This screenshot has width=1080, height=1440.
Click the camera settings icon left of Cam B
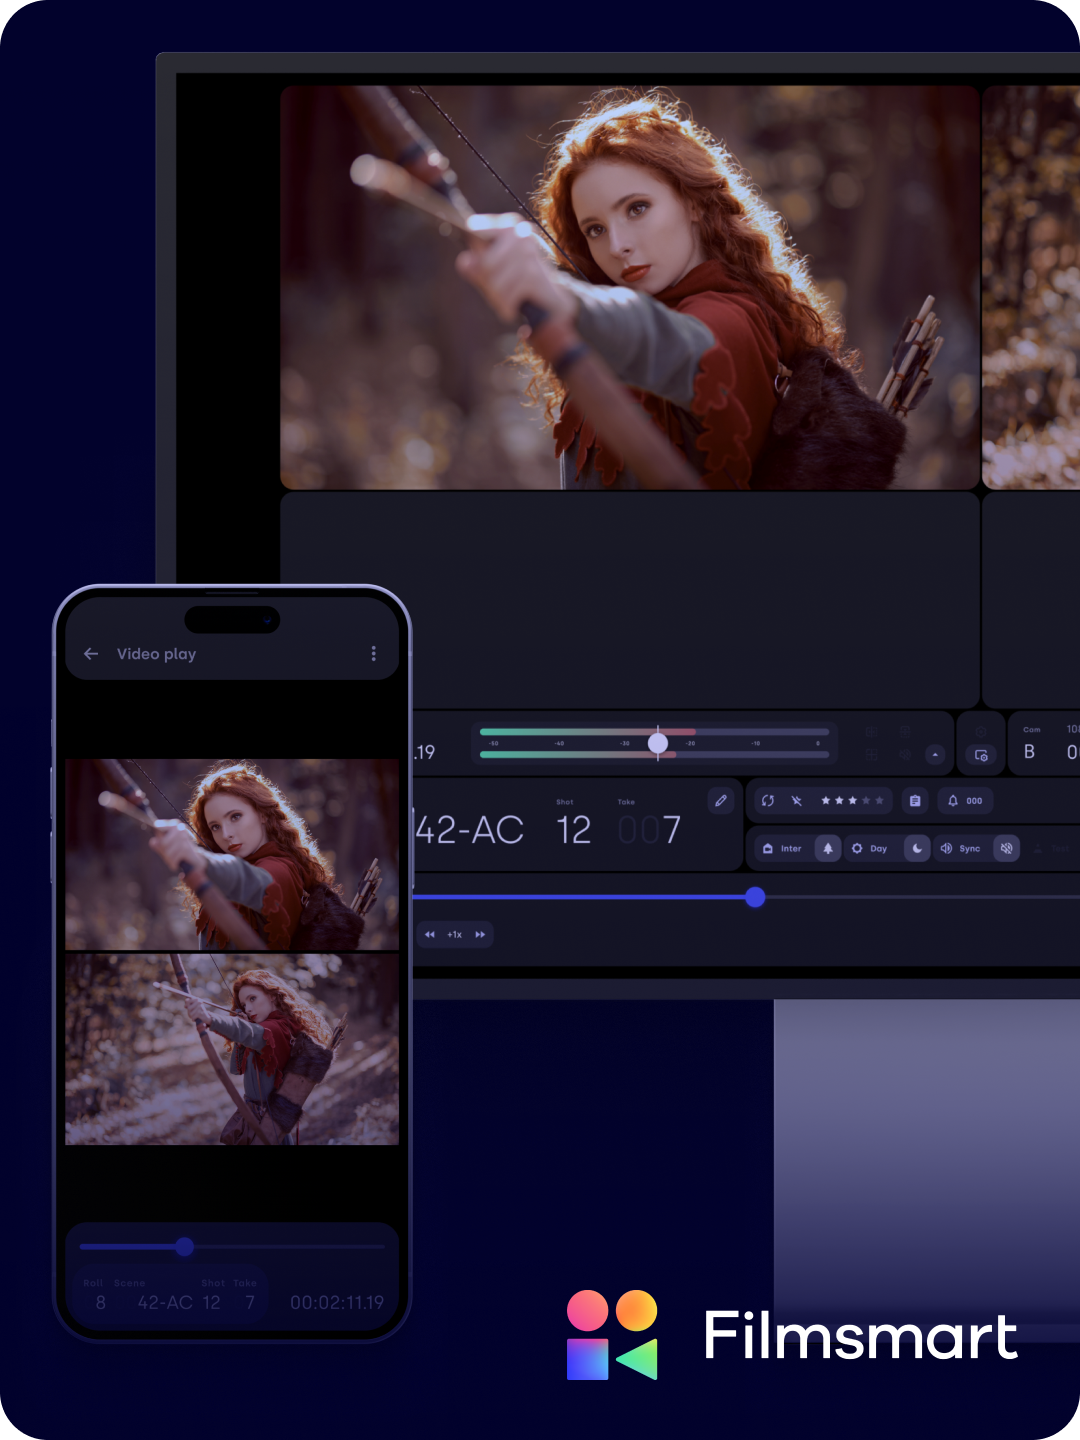click(981, 755)
